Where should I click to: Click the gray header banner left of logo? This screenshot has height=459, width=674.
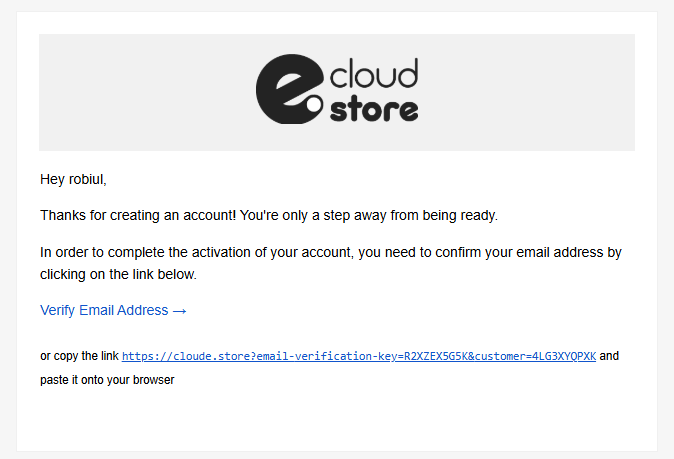140,92
